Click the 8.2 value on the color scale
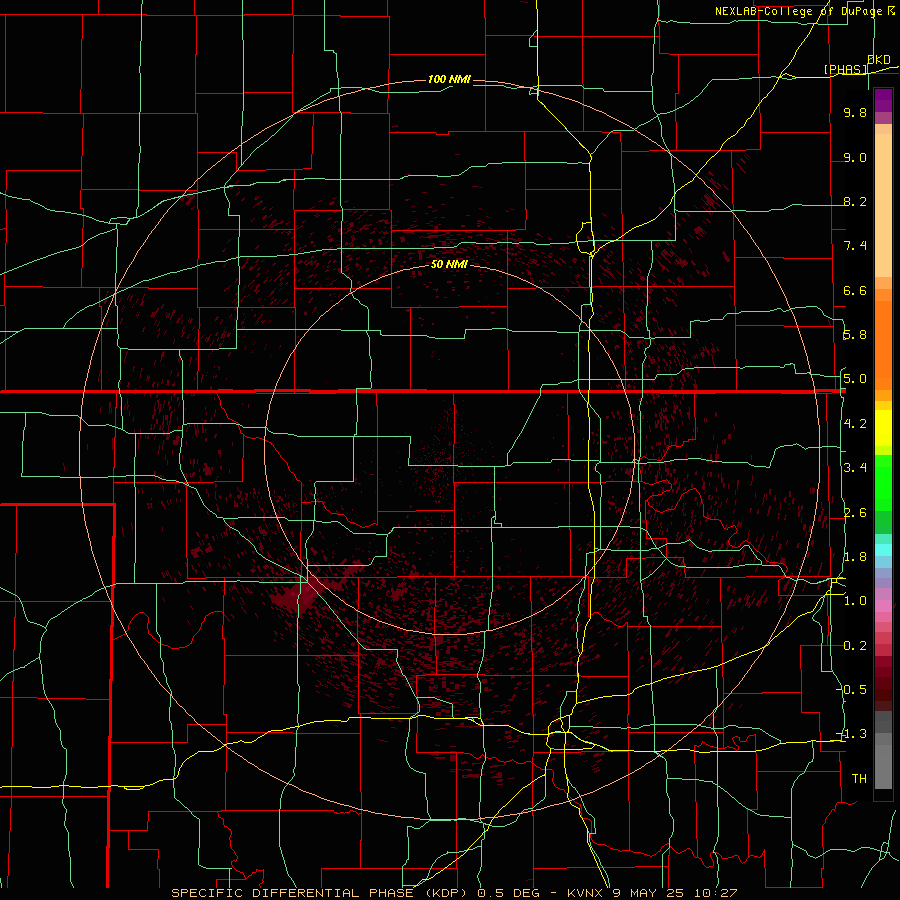This screenshot has height=900, width=900. tap(855, 201)
